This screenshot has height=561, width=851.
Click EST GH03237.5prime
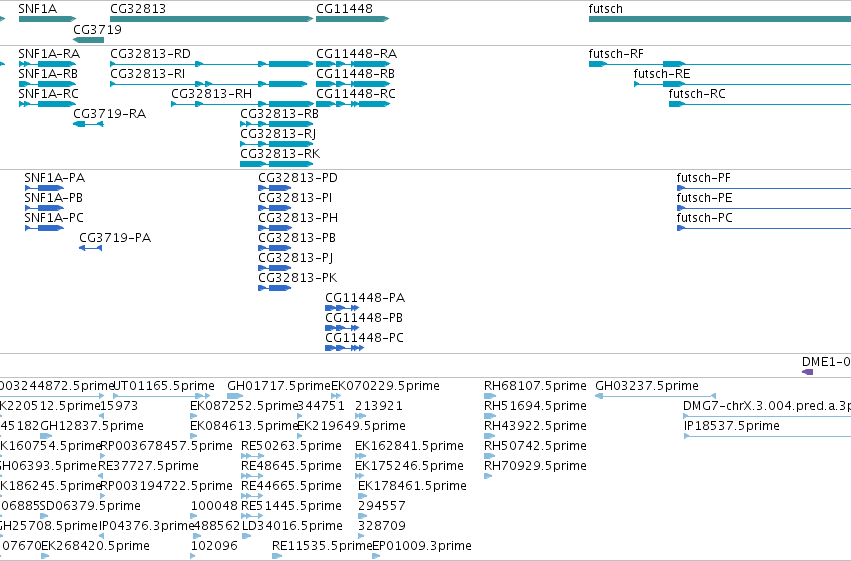656,396
